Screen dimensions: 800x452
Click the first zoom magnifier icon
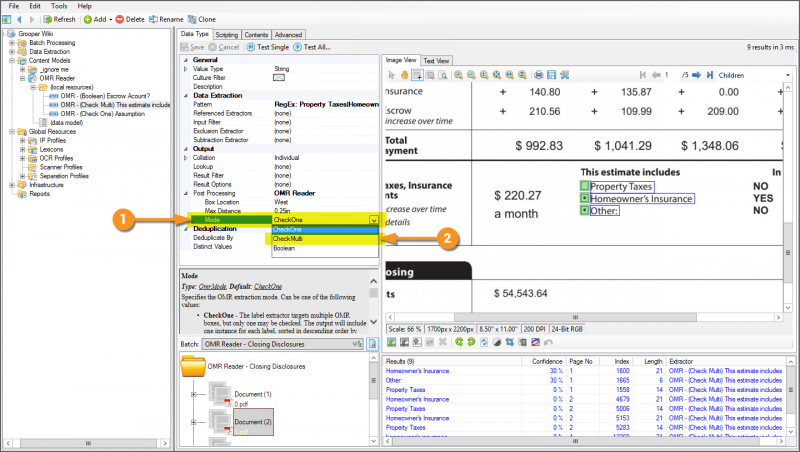(x=457, y=75)
